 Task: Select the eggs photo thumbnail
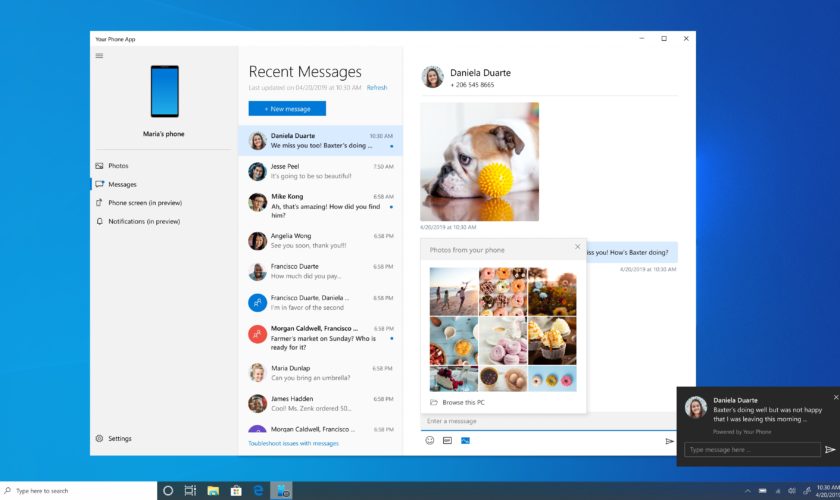[502, 379]
